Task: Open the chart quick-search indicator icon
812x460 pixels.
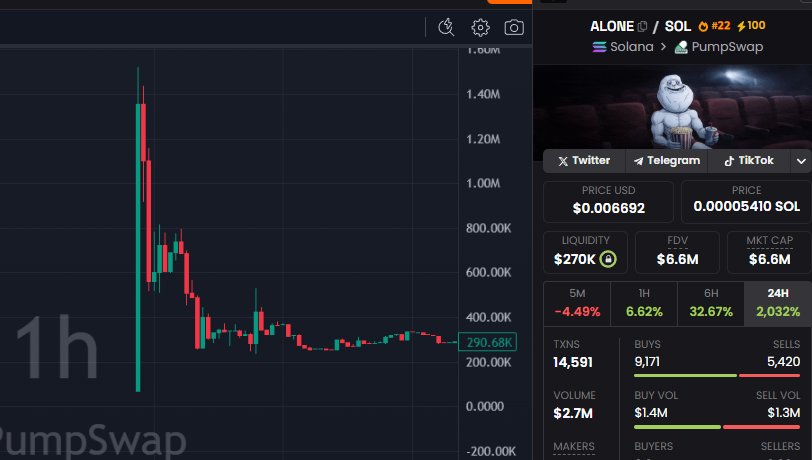Action: pos(447,27)
